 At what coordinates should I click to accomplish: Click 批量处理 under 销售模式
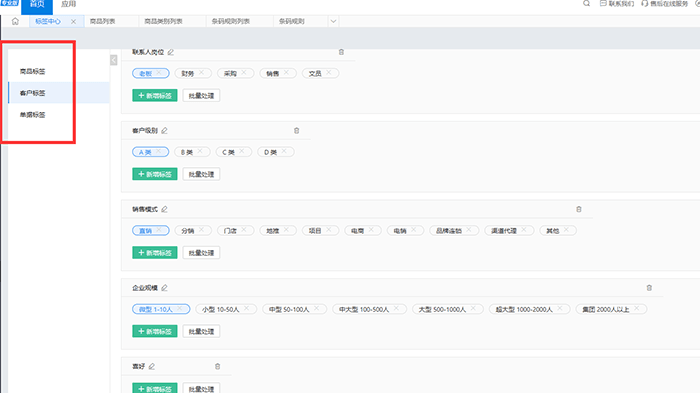[x=201, y=253]
